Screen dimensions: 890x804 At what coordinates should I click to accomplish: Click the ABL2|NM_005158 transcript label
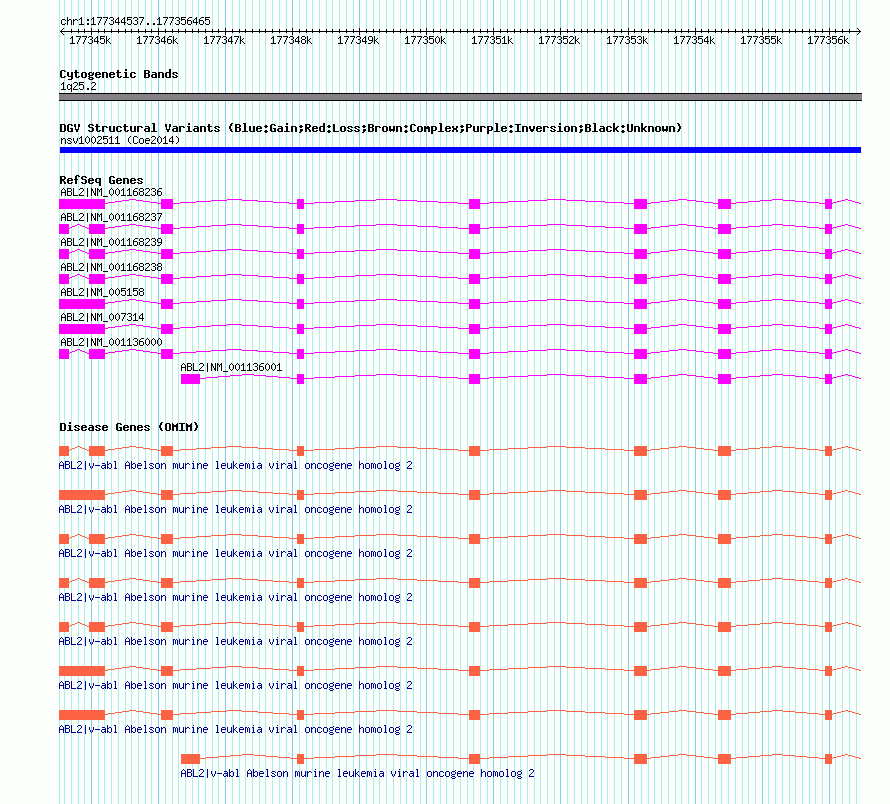102,292
